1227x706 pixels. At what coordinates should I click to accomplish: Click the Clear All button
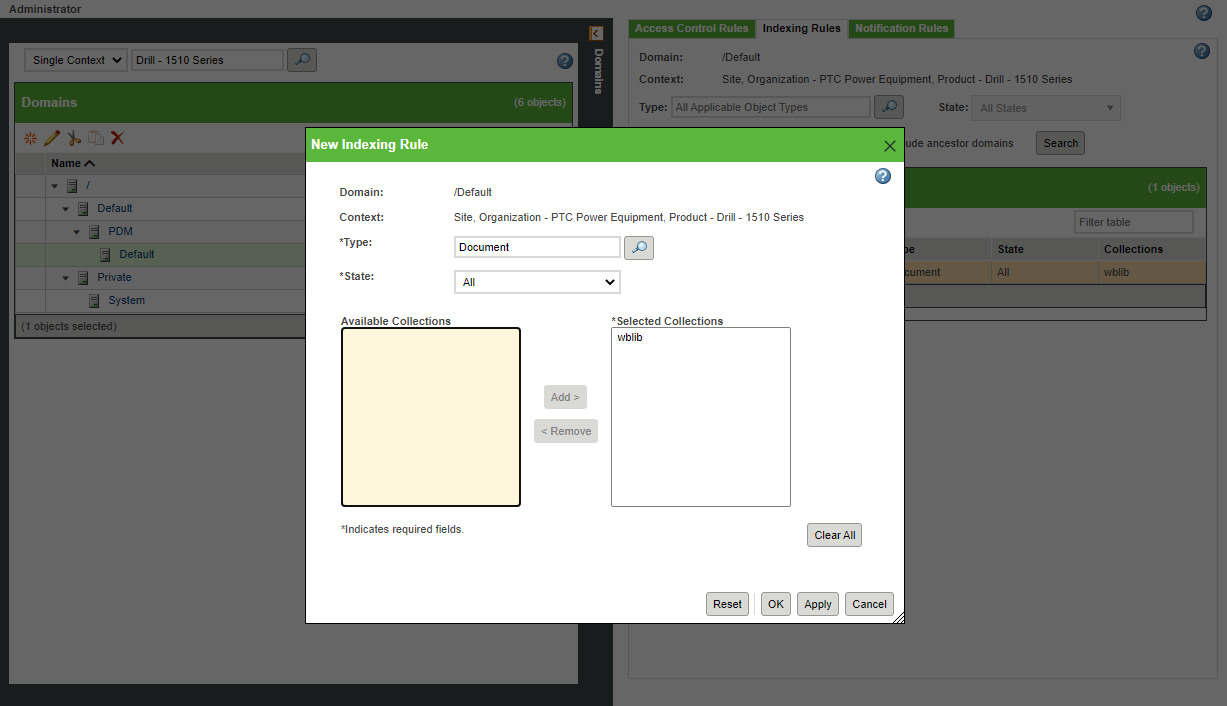click(x=834, y=535)
